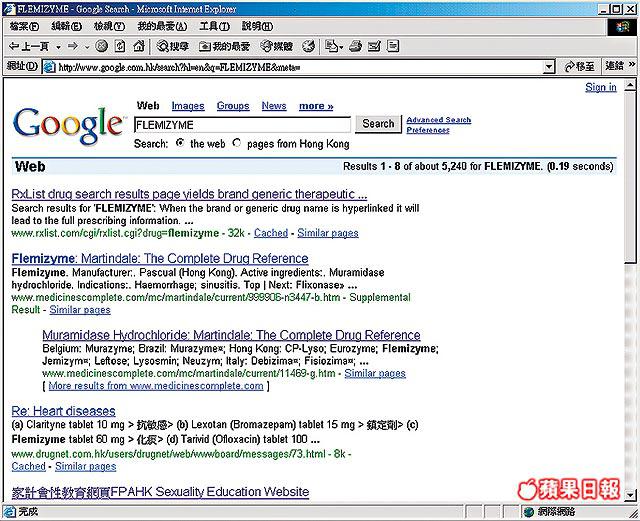The image size is (640, 521).
Task: Open the forward history dropdown arrow
Action: click(x=87, y=47)
